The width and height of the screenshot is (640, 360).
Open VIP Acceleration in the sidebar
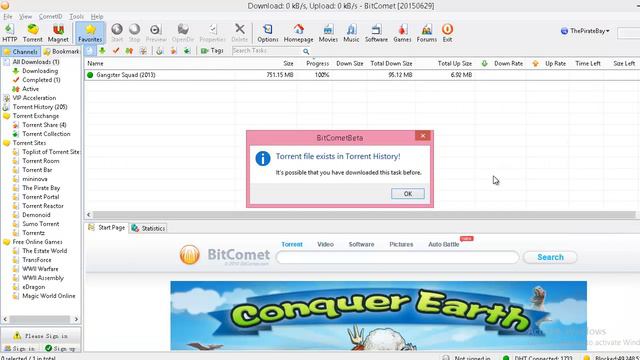pos(34,98)
